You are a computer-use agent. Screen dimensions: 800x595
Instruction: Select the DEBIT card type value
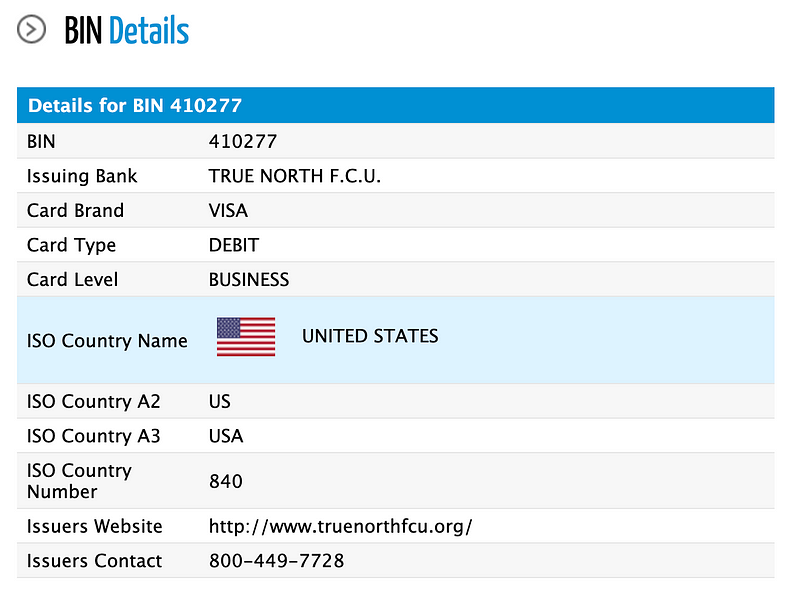pos(234,245)
